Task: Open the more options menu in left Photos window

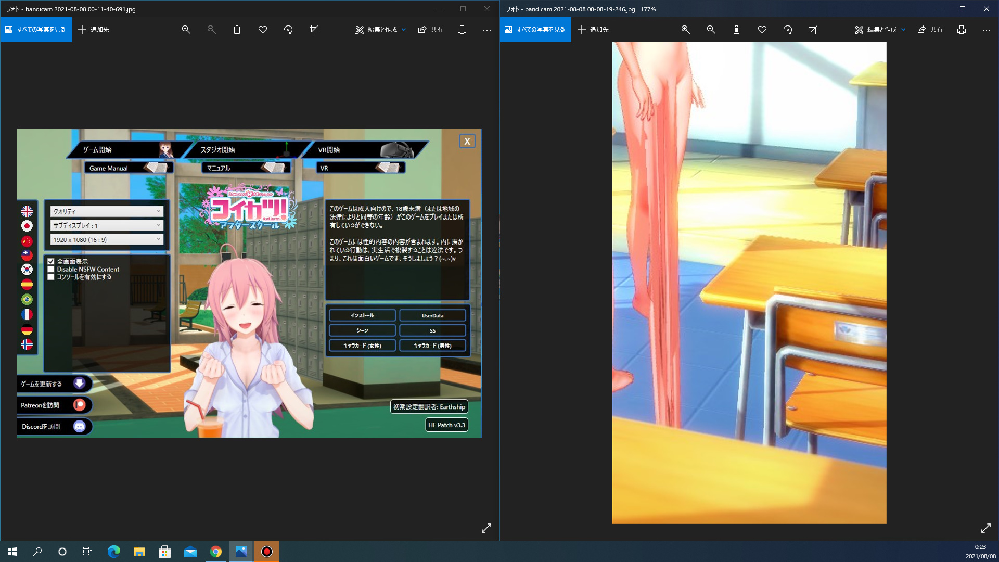Action: point(487,30)
